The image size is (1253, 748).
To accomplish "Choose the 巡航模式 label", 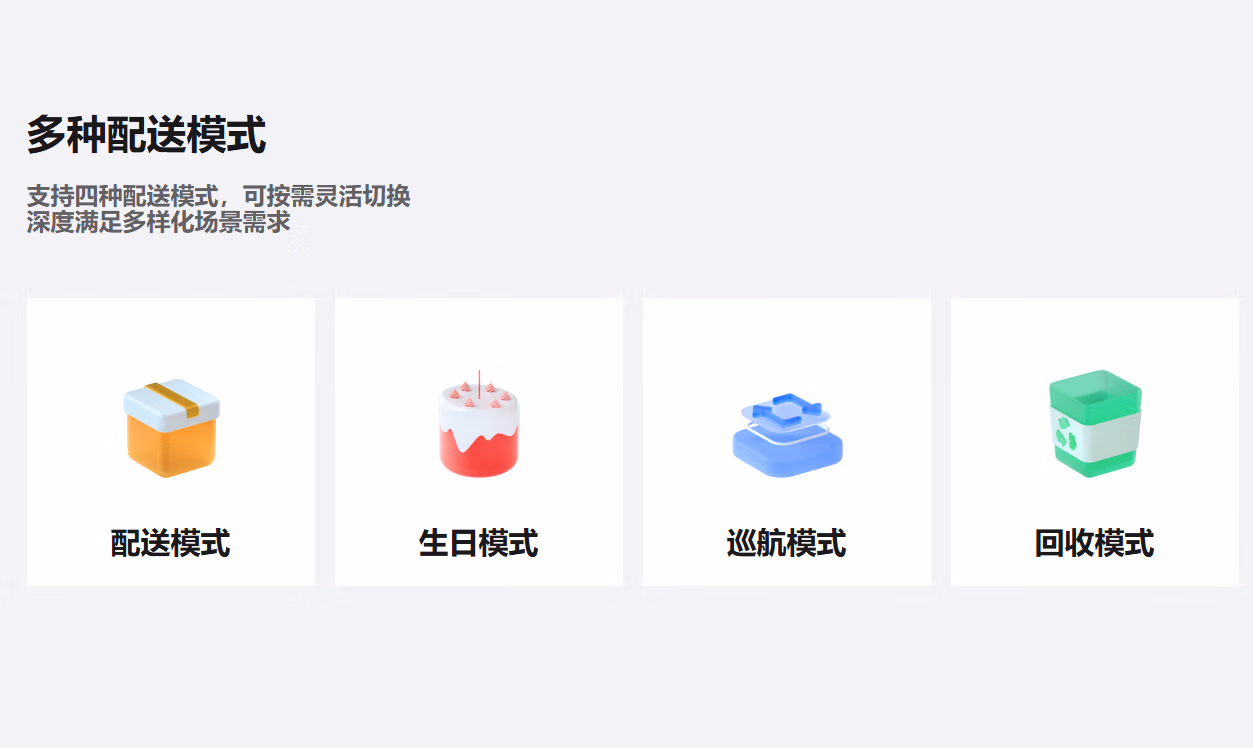I will [x=787, y=544].
